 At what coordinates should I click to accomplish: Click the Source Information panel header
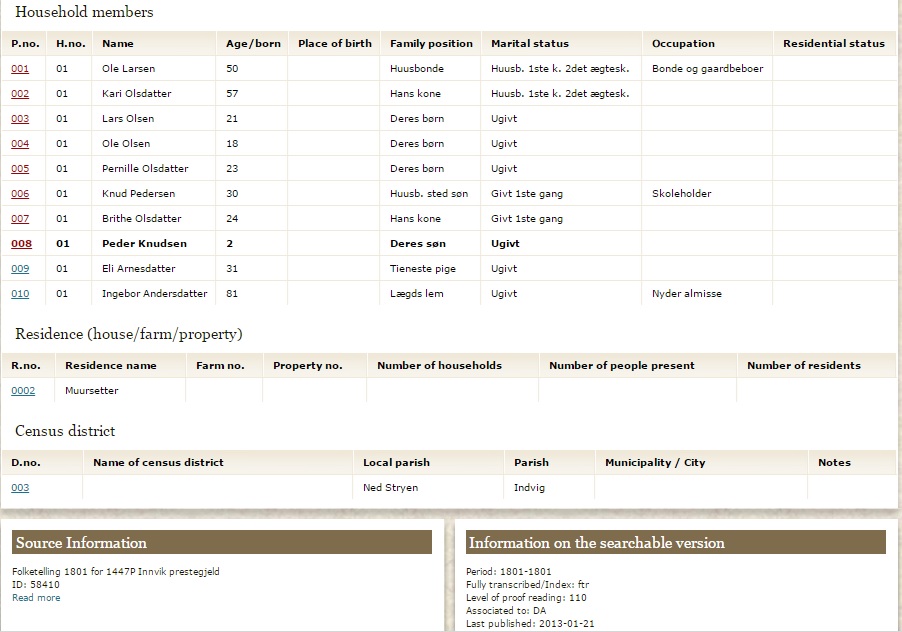[221, 542]
